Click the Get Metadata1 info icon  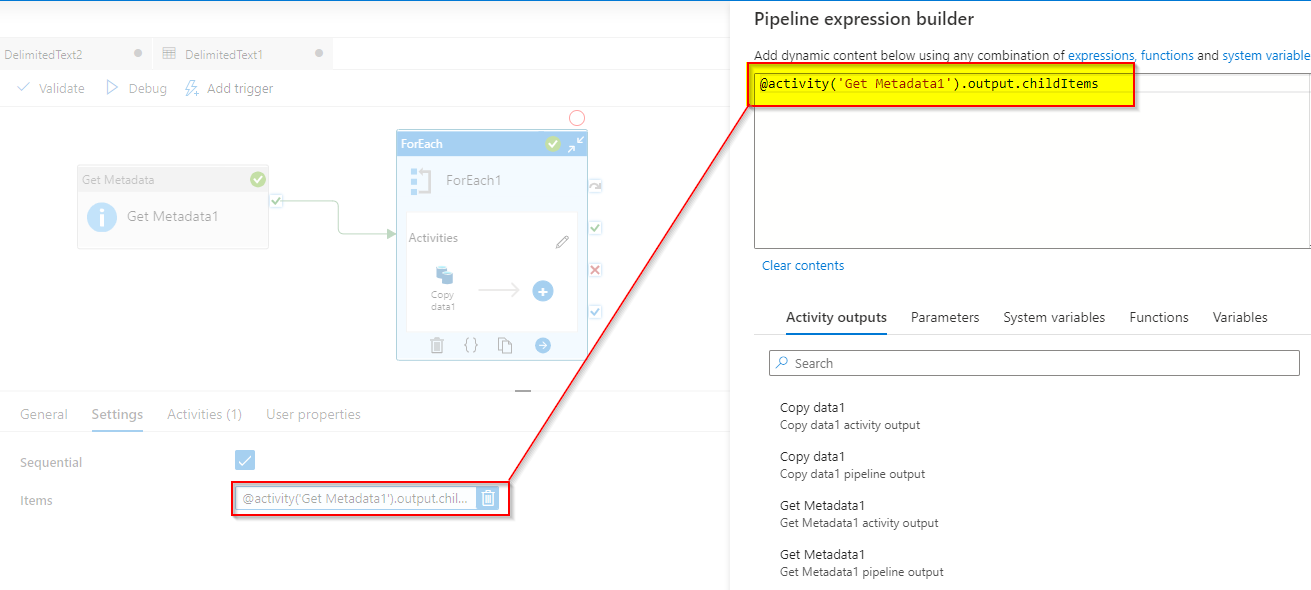pos(102,217)
